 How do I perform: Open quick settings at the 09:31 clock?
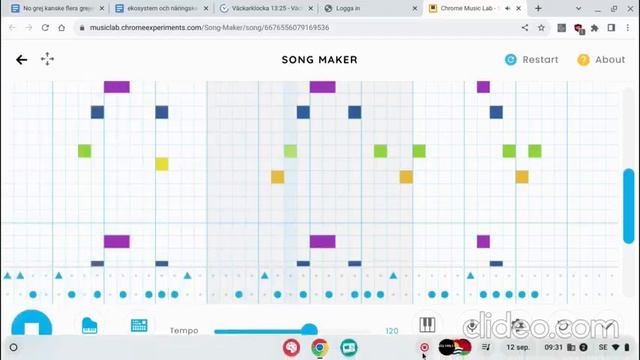click(553, 347)
